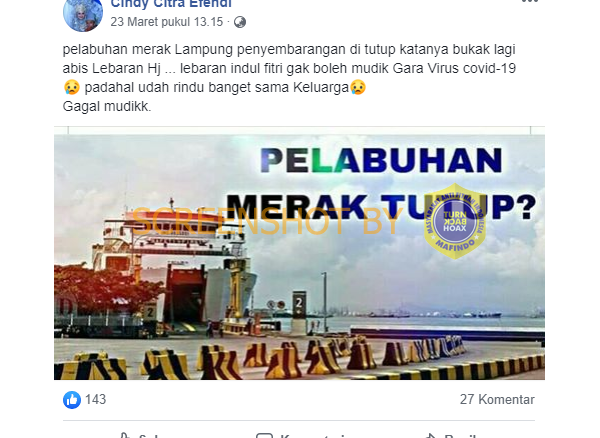
Task: Click the globe public audience icon
Action: click(240, 22)
